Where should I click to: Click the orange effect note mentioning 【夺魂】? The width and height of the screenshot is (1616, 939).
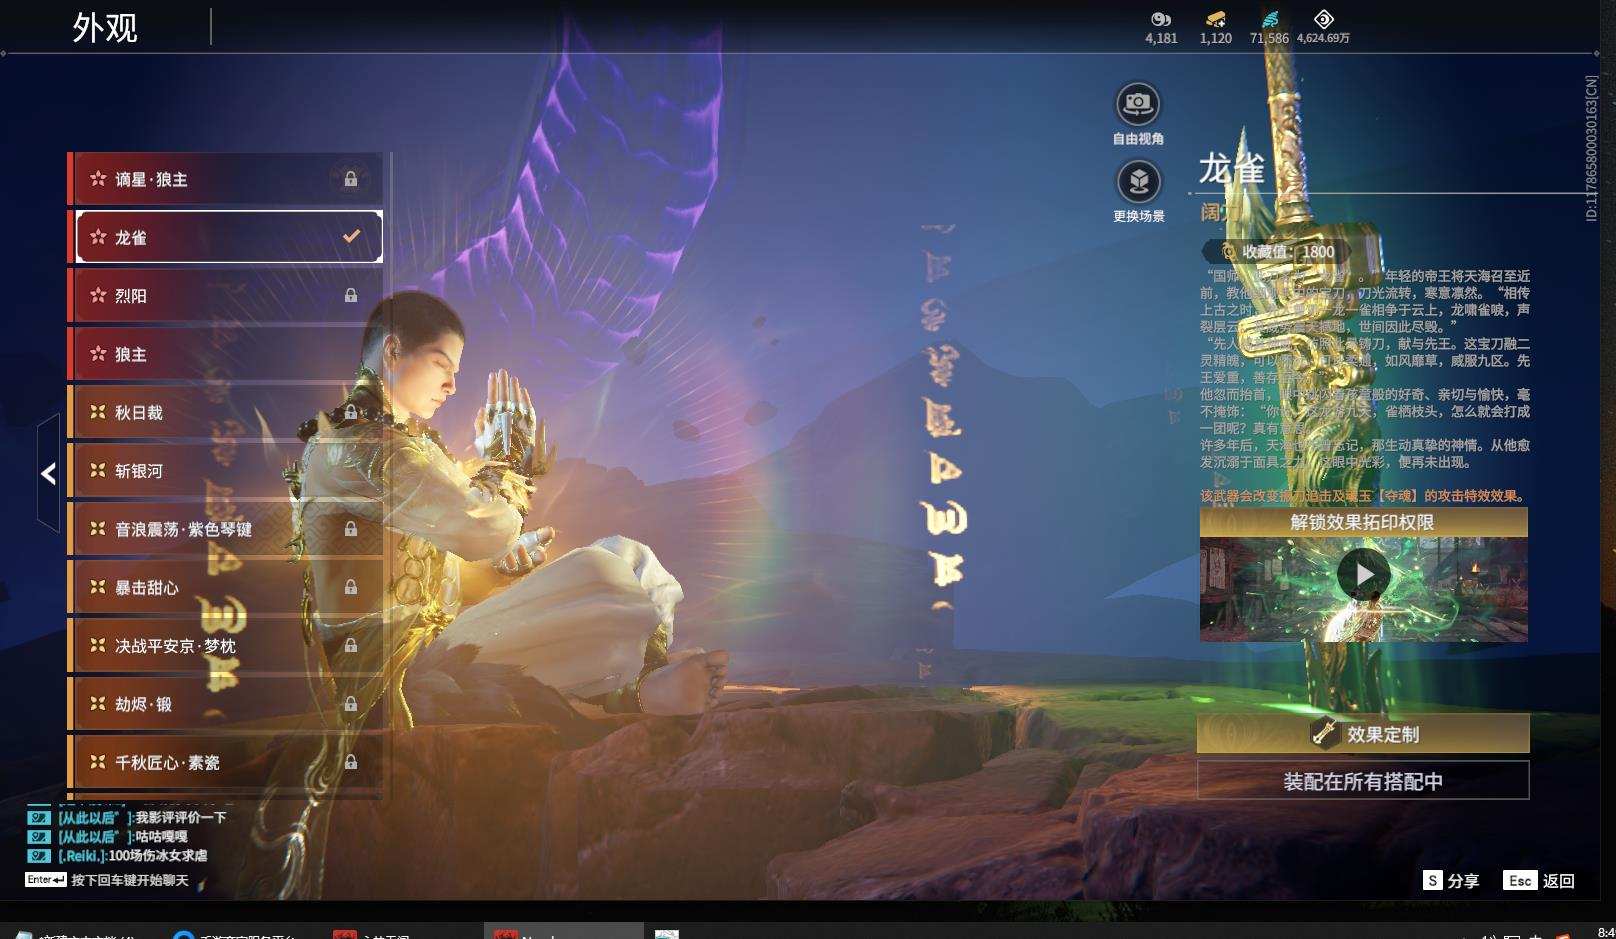(x=1364, y=496)
